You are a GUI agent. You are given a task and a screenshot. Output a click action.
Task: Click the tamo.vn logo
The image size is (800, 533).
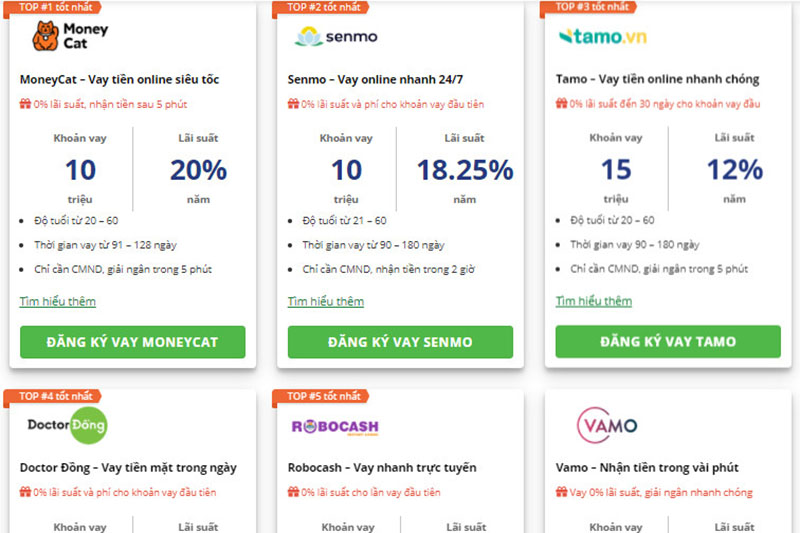603,36
